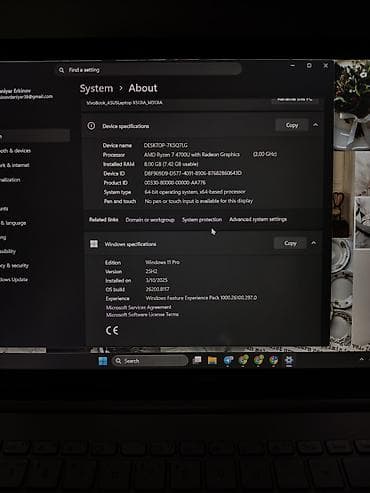Collapse the Device specifications section
370x493 pixels.
click(316, 125)
